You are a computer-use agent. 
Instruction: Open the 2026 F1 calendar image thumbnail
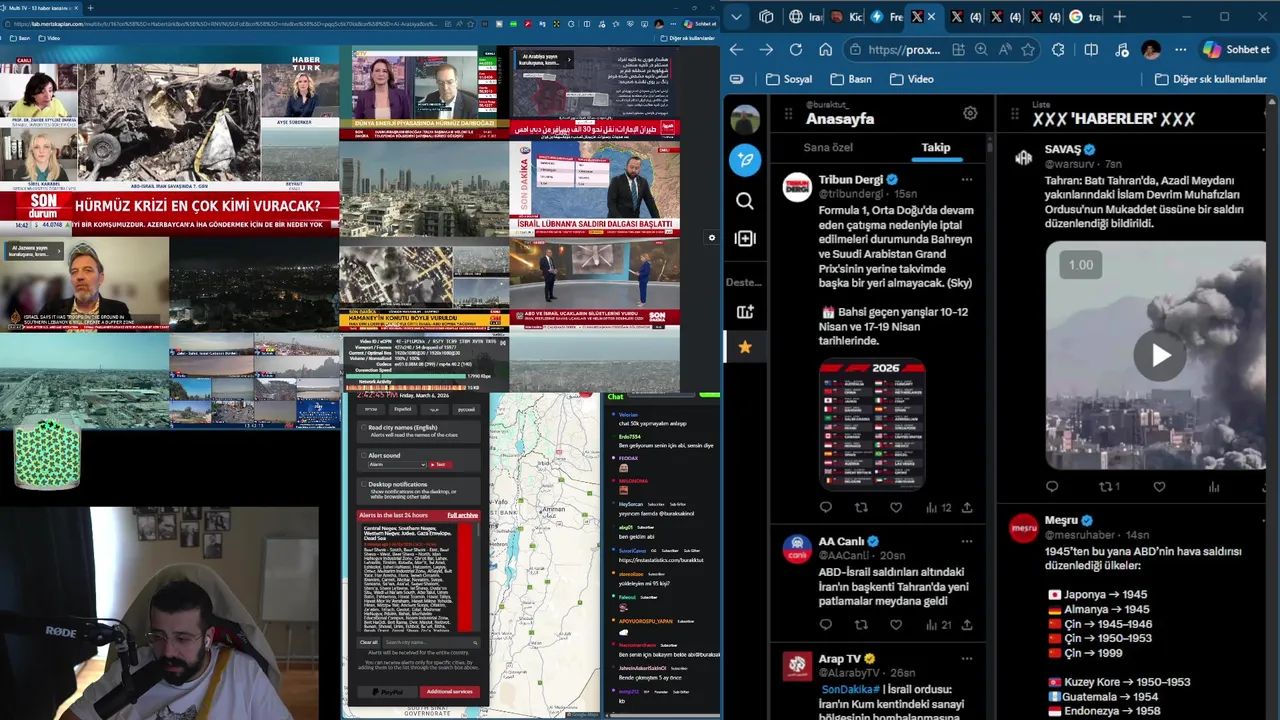(x=872, y=424)
